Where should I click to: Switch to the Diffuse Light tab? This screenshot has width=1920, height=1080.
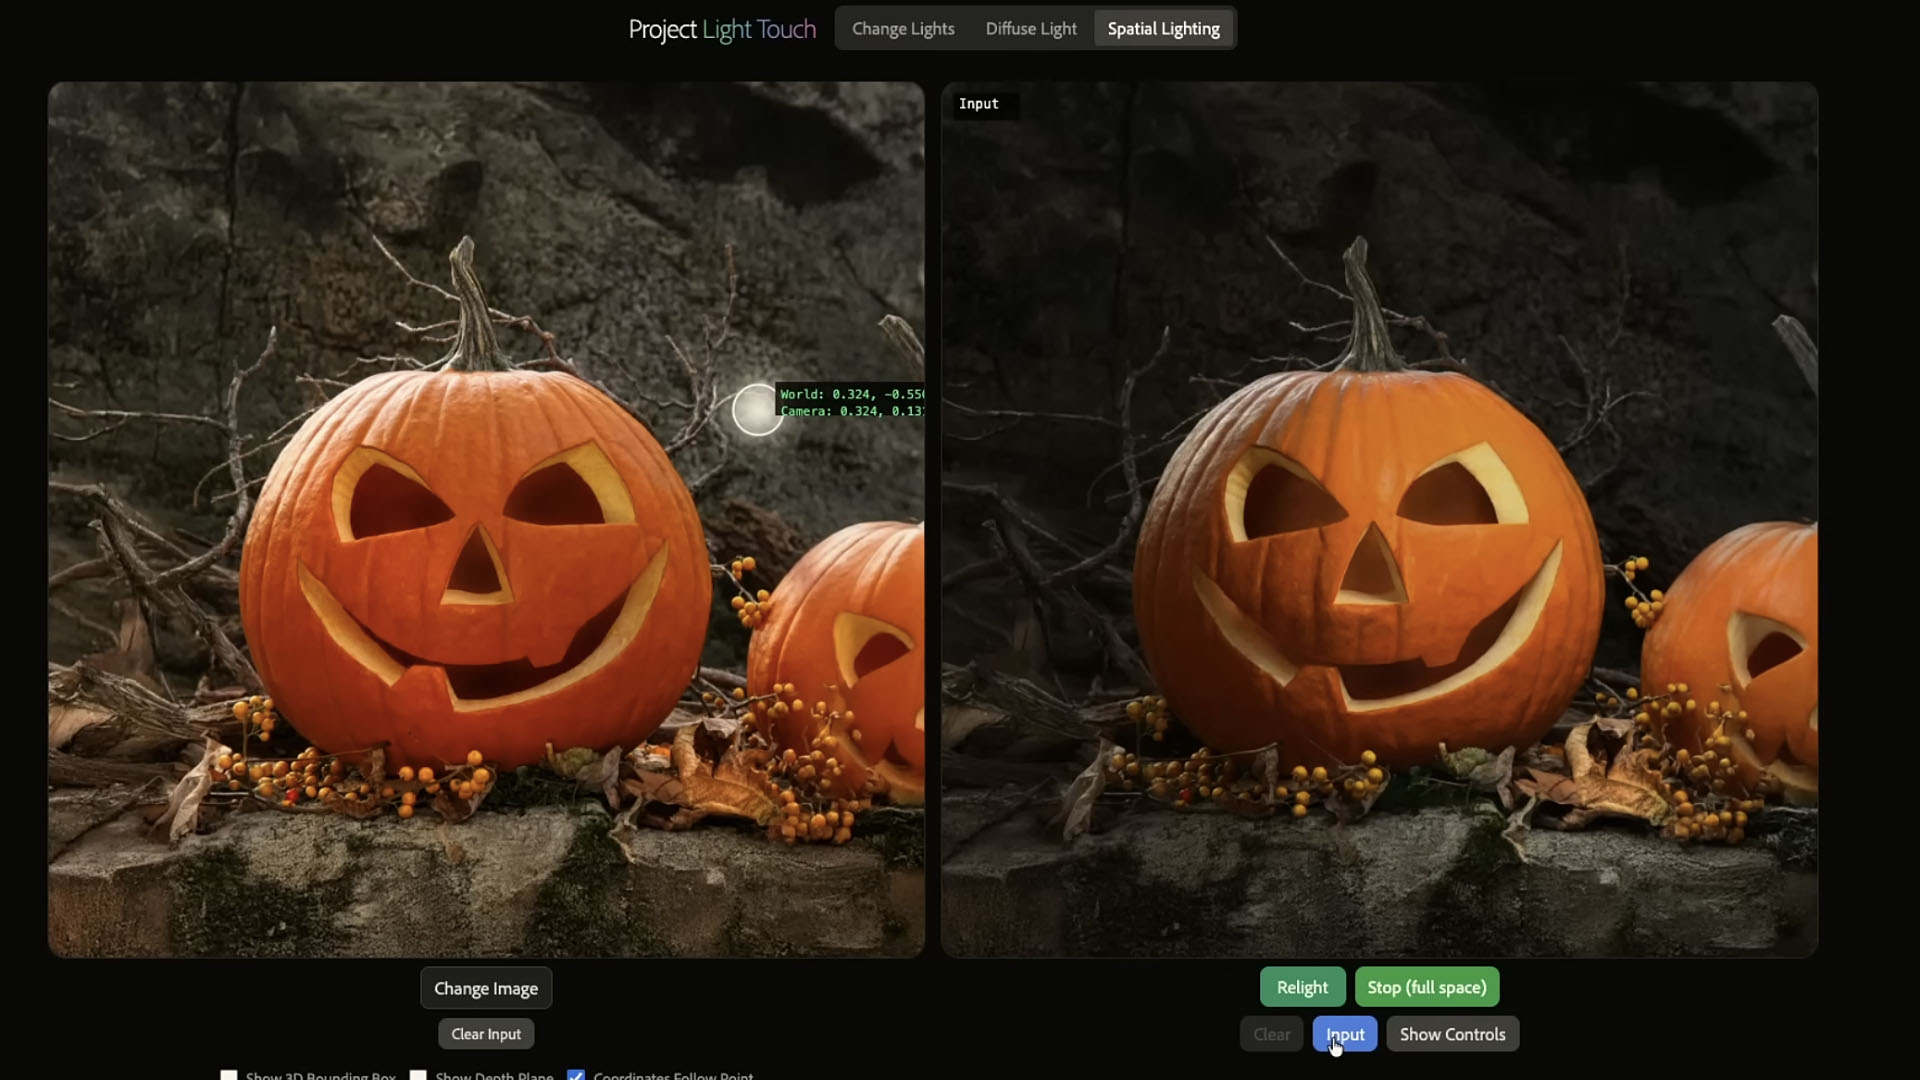point(1030,29)
